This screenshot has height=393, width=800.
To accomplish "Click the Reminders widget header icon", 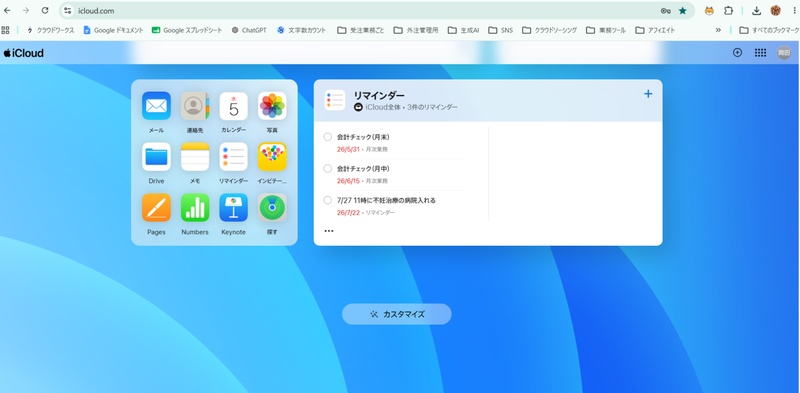I will click(x=335, y=100).
